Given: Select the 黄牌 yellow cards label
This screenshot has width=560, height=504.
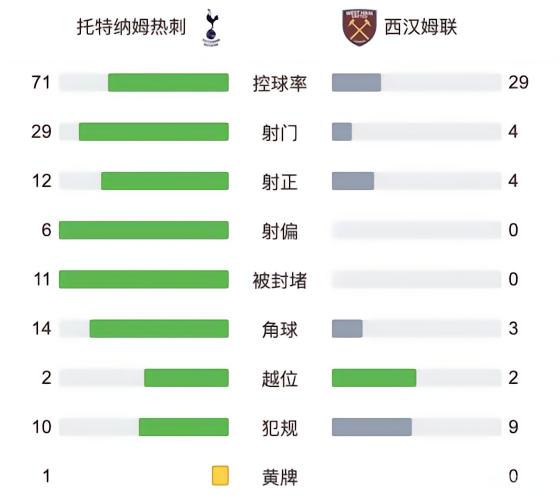Looking at the screenshot, I should point(280,477).
